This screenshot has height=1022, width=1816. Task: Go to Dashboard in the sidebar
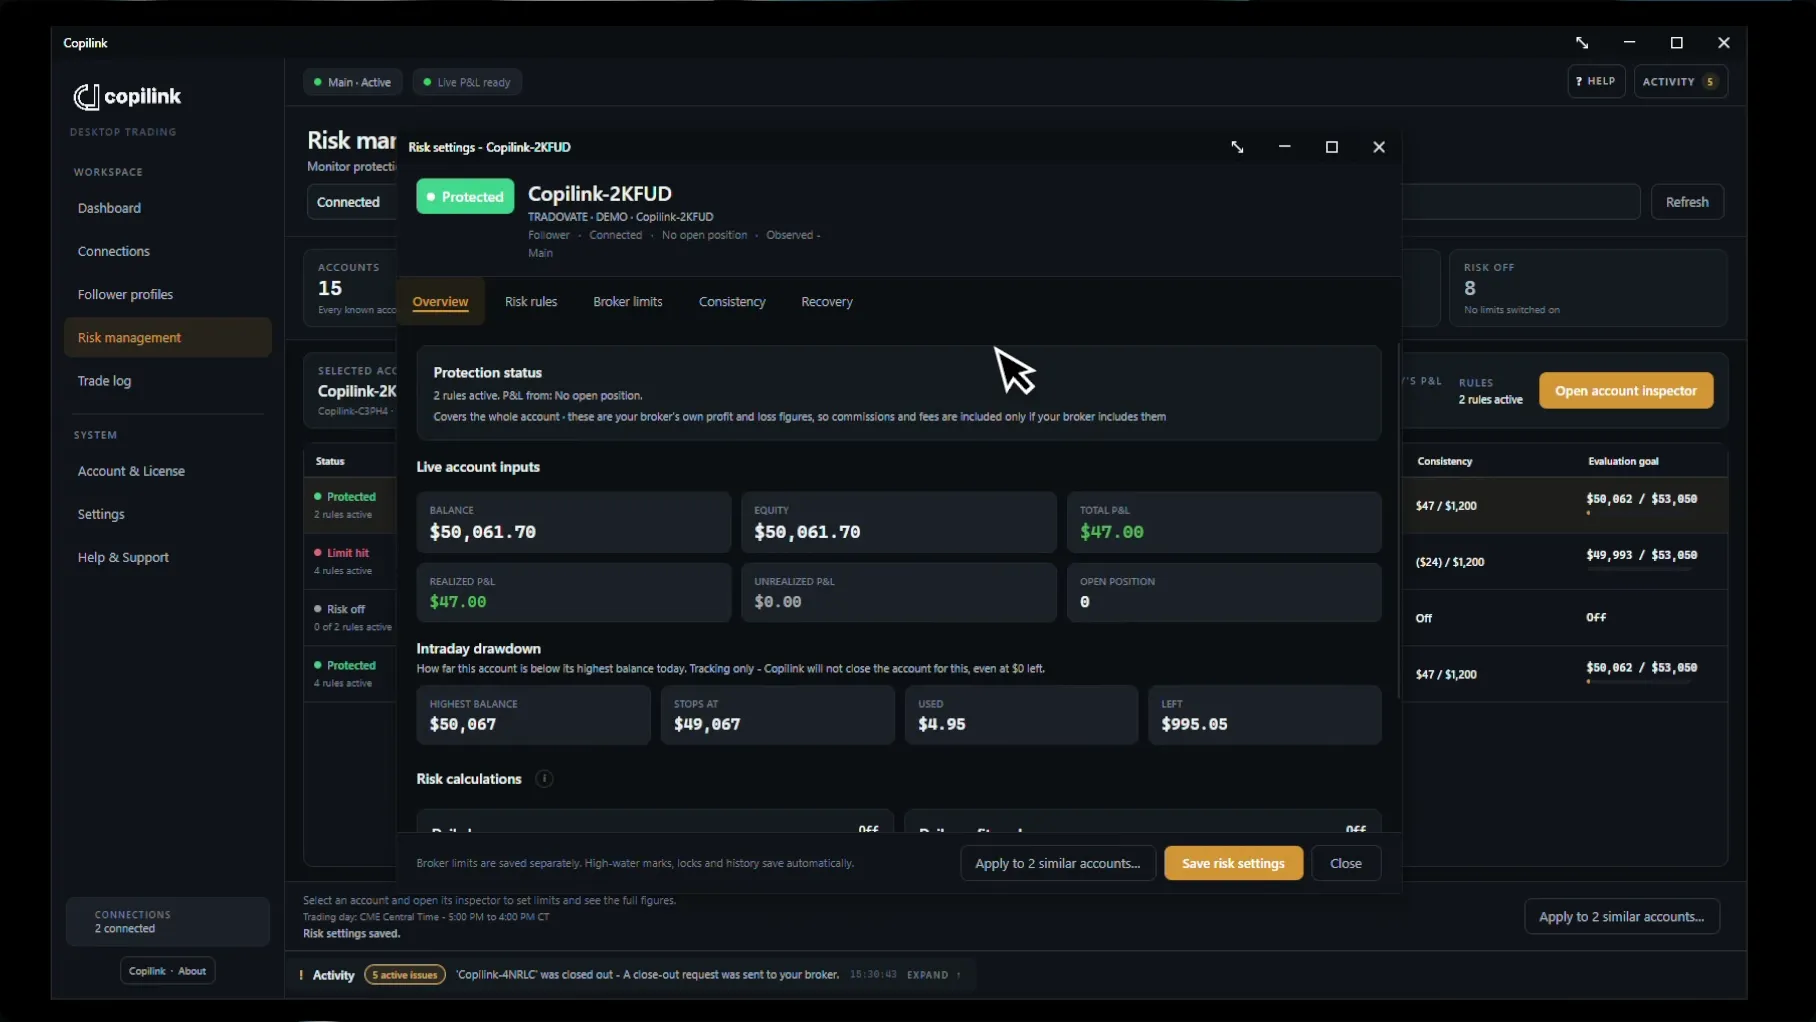(168, 208)
